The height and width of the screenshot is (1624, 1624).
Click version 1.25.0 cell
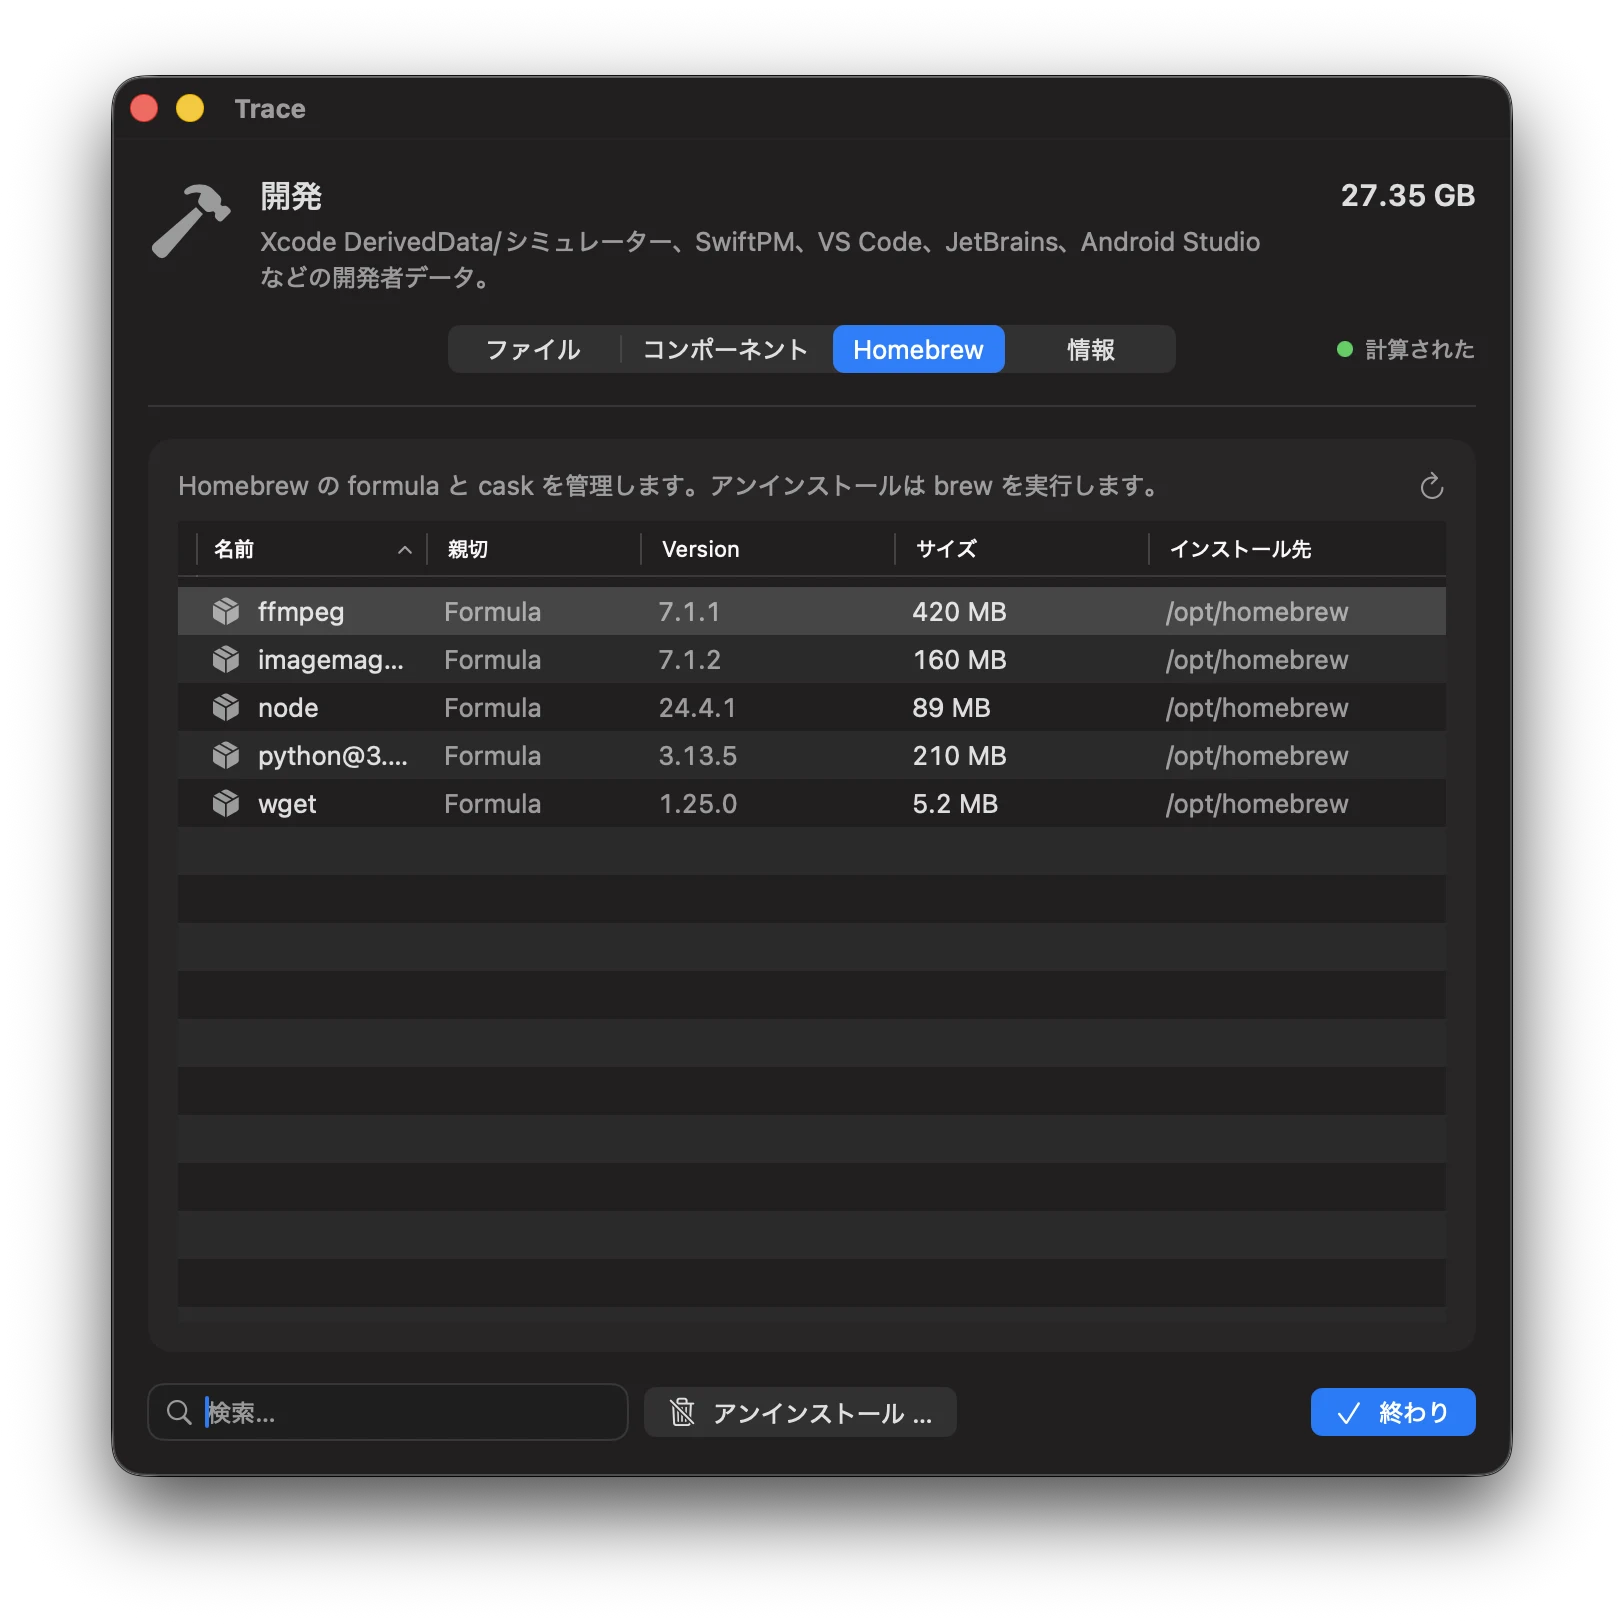point(697,803)
